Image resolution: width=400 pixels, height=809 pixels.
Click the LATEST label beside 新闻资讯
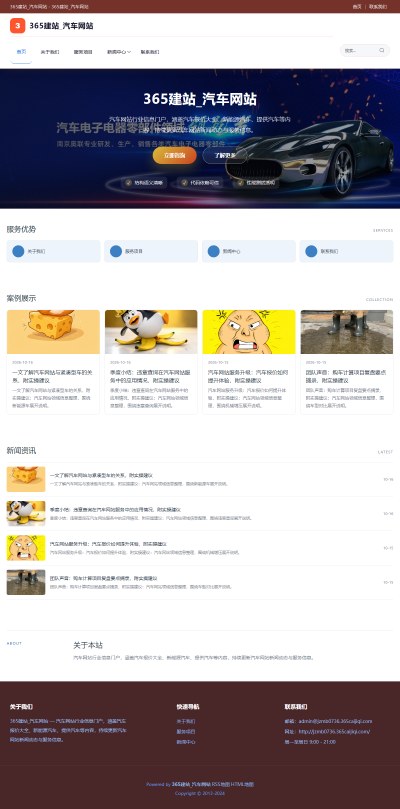(386, 452)
